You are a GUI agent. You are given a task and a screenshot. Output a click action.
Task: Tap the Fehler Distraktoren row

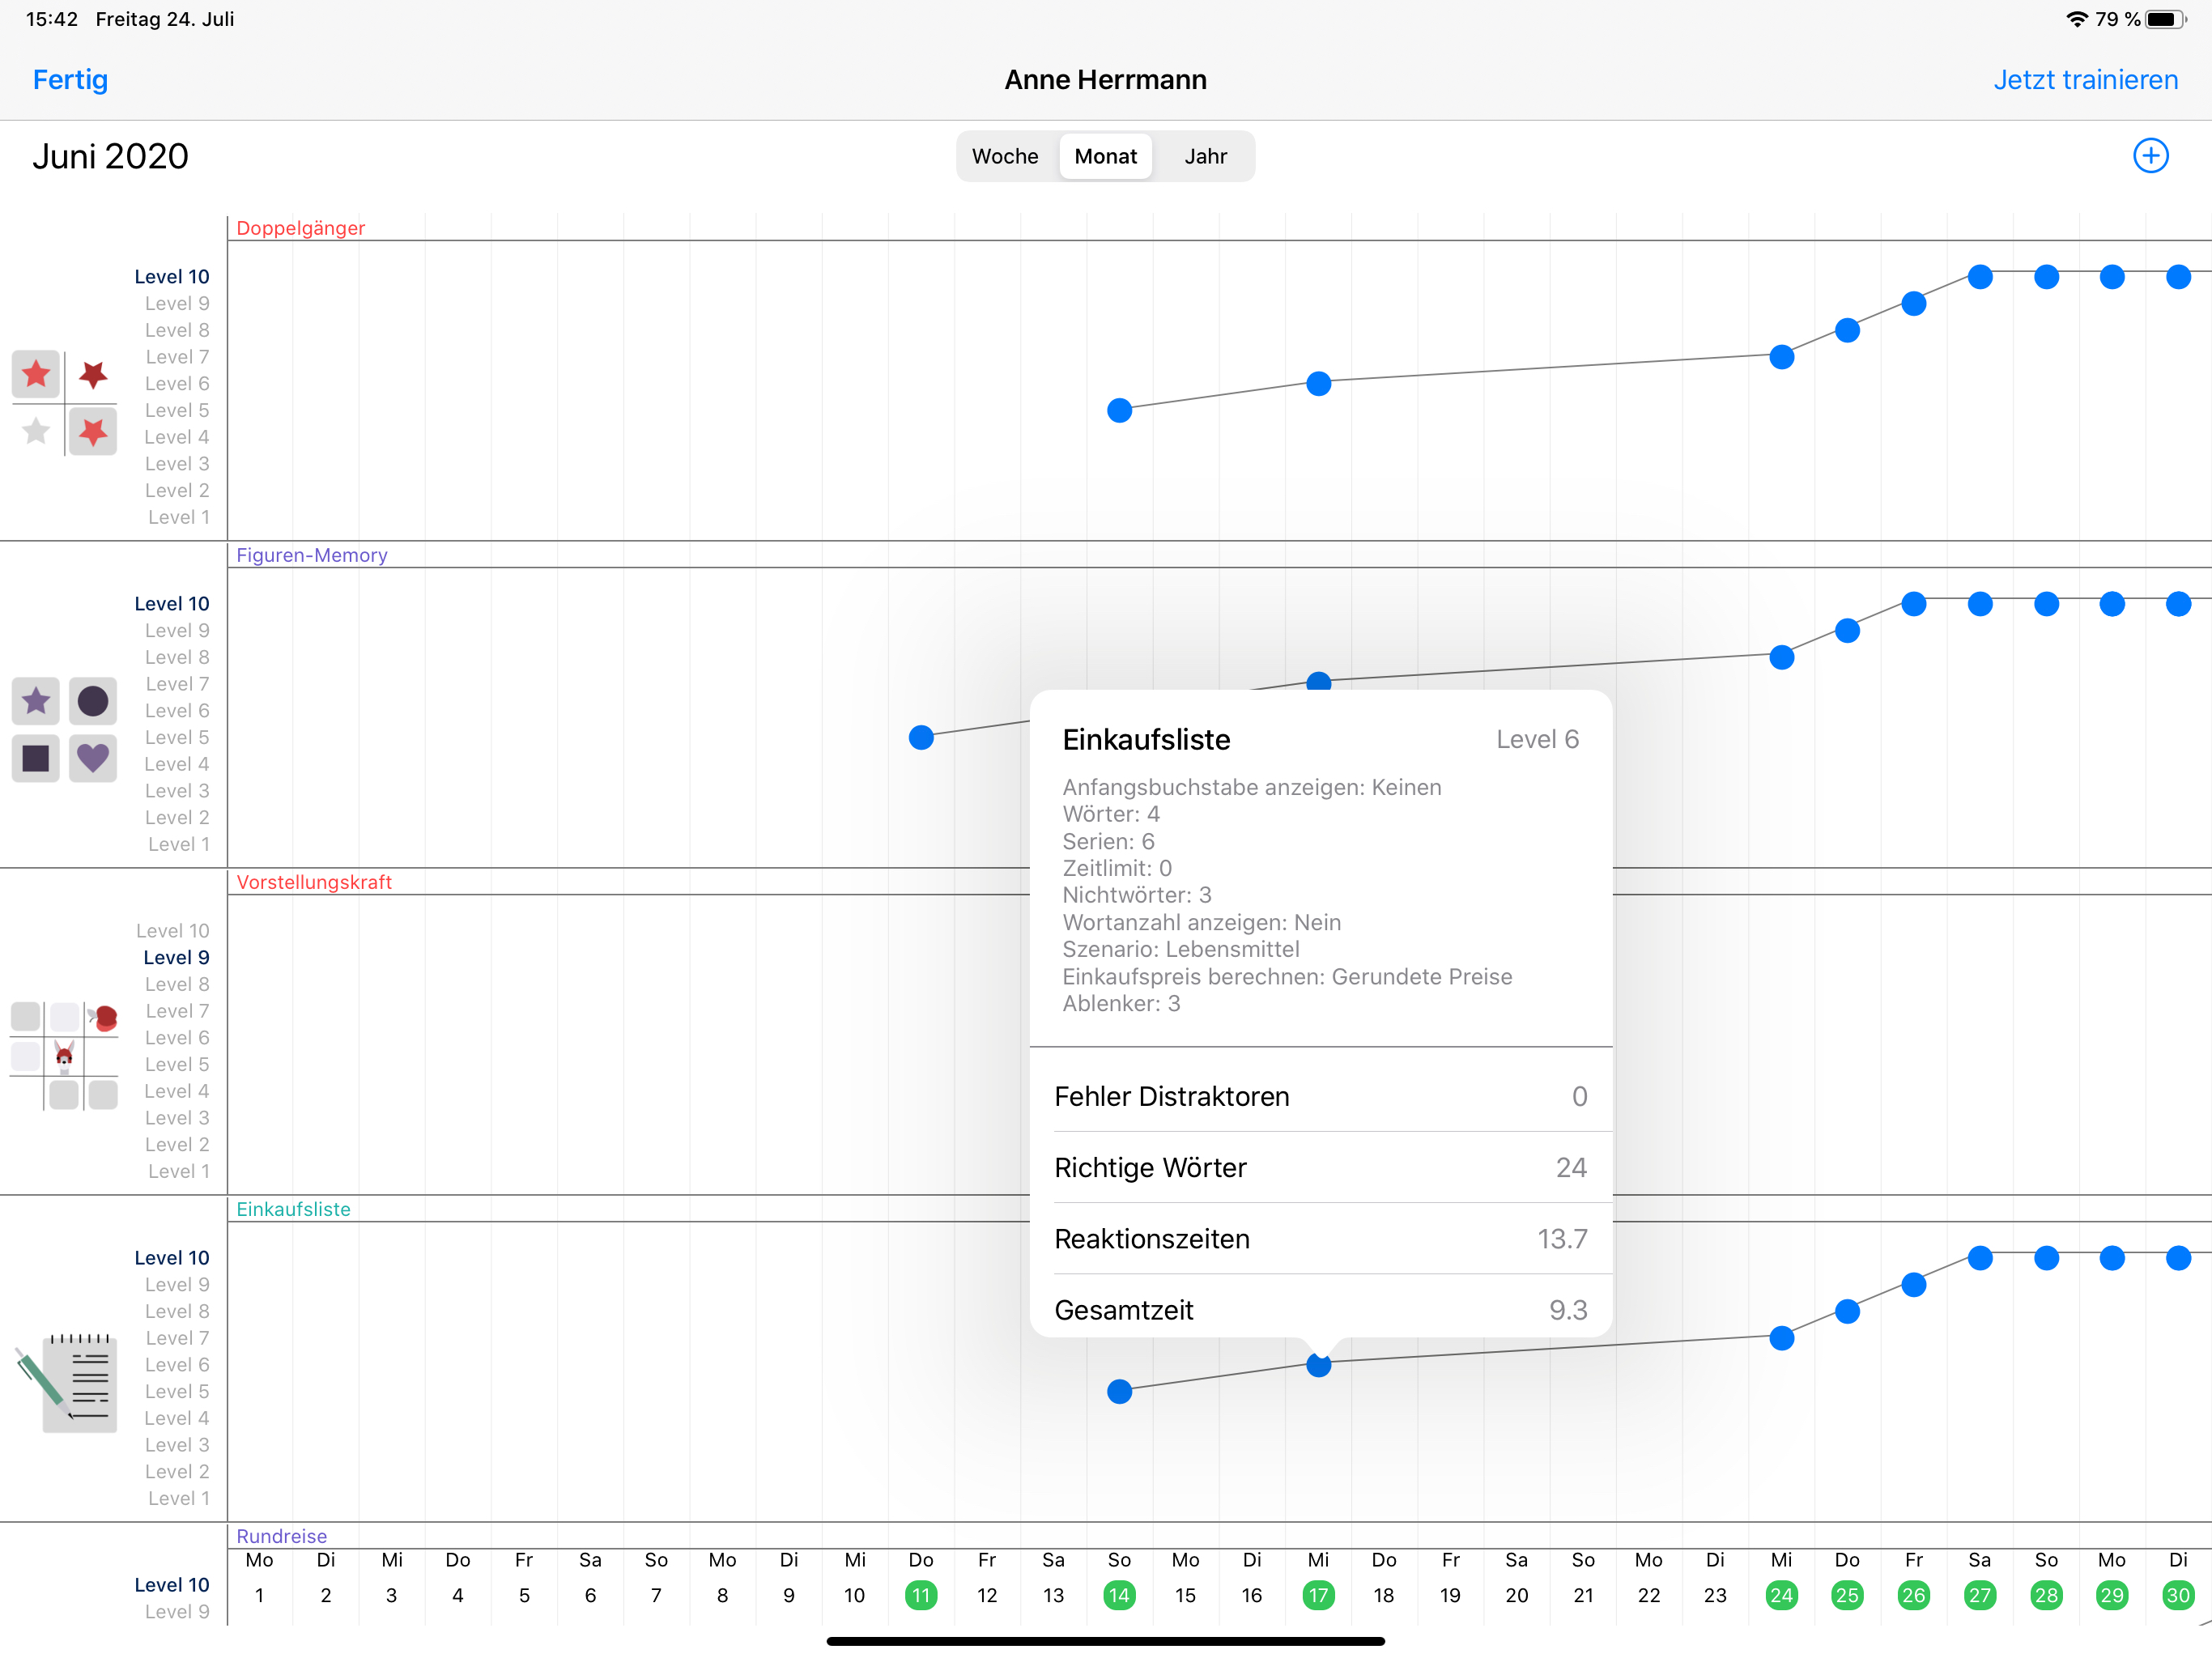[1320, 1096]
